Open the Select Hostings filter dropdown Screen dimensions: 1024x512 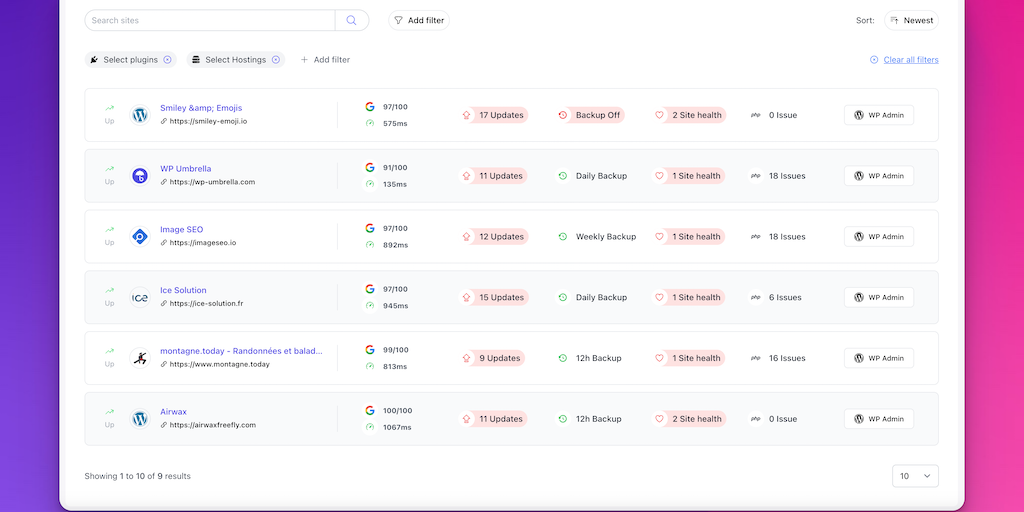tap(236, 60)
